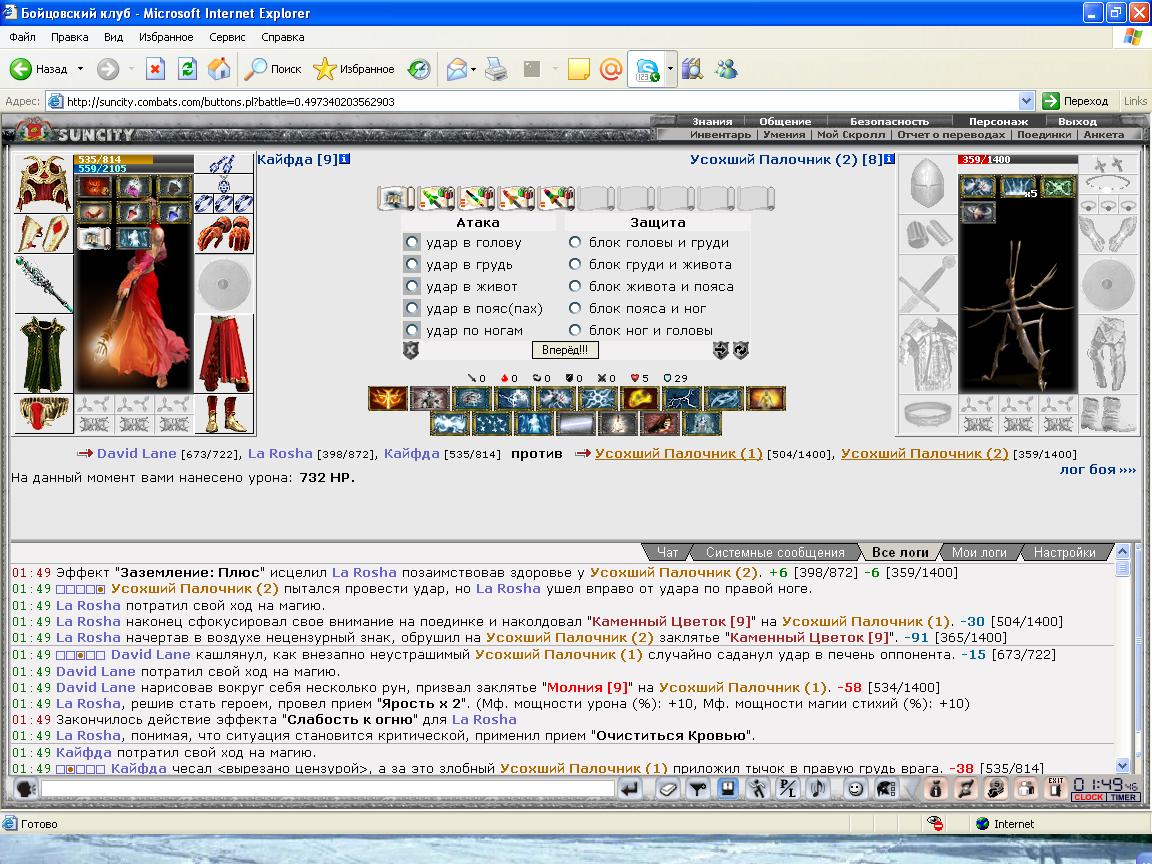Click the orange @ toolbar icon
Screen dimensions: 1152x864
(x=611, y=69)
